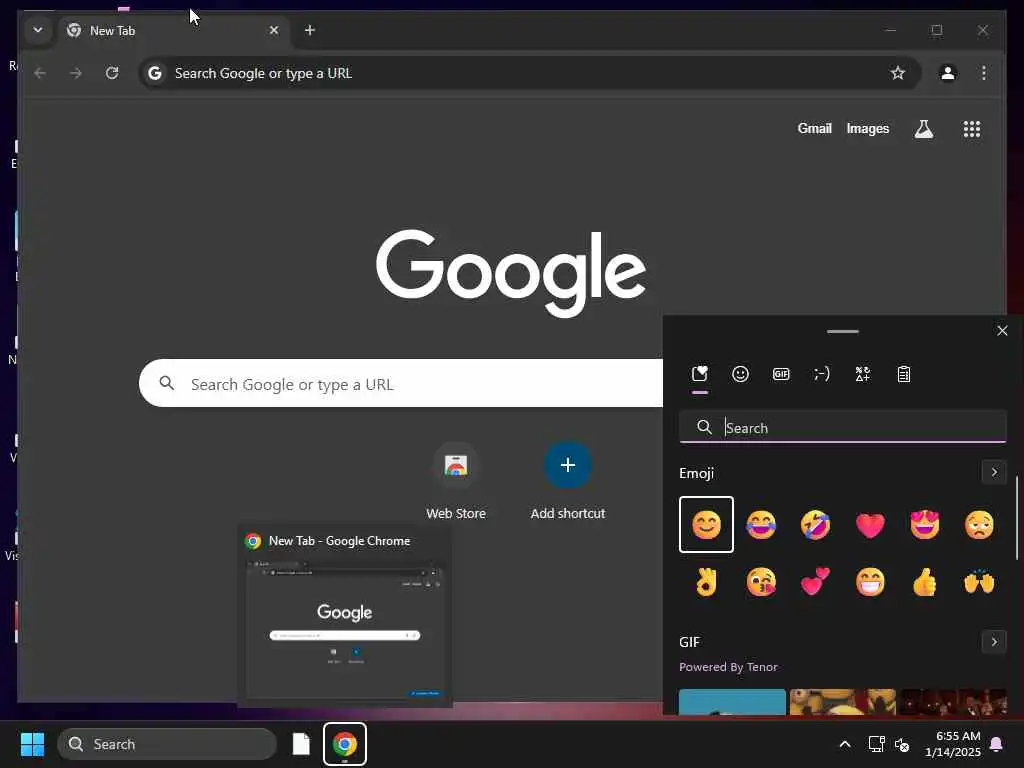
Task: Insert the rolling on floor laughing emoji
Action: [x=815, y=524]
